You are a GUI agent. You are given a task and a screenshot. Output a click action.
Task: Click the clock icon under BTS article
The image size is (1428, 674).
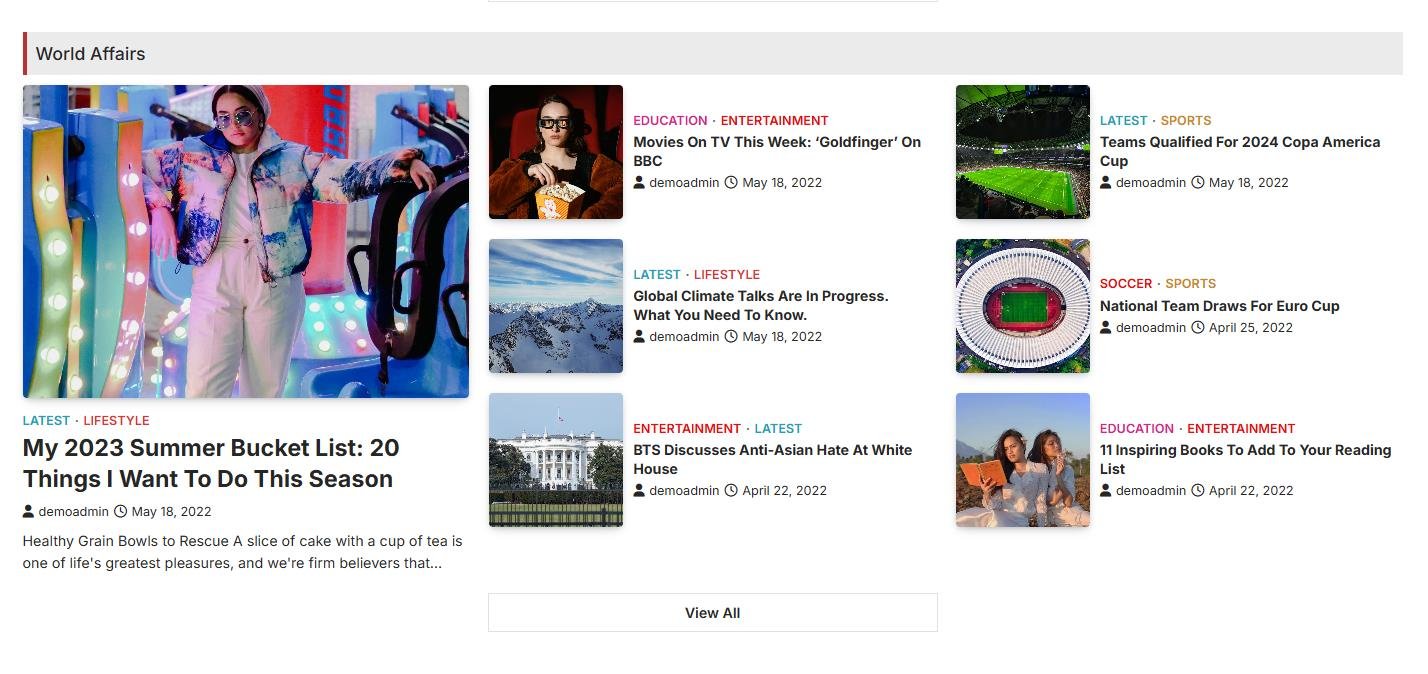click(731, 490)
